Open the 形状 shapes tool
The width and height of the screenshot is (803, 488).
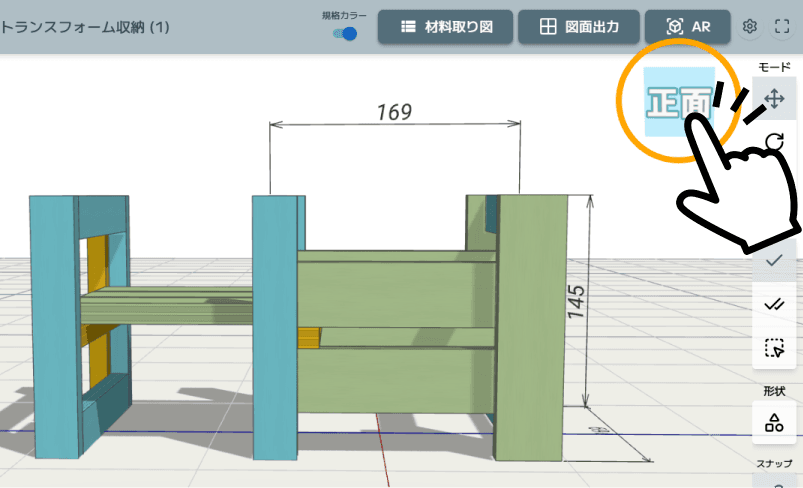tap(773, 422)
